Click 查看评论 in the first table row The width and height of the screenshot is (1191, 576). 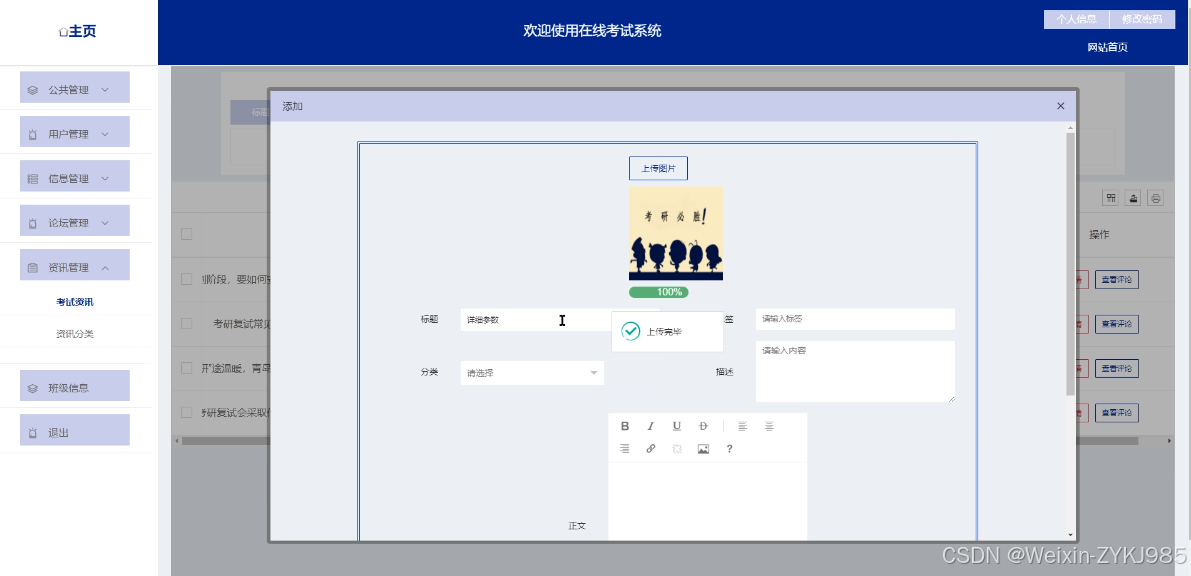(1117, 280)
